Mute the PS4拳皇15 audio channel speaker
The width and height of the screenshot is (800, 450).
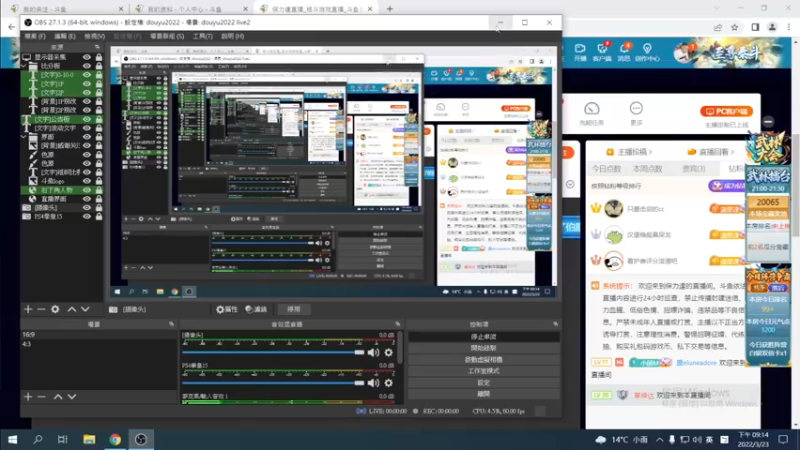click(373, 383)
